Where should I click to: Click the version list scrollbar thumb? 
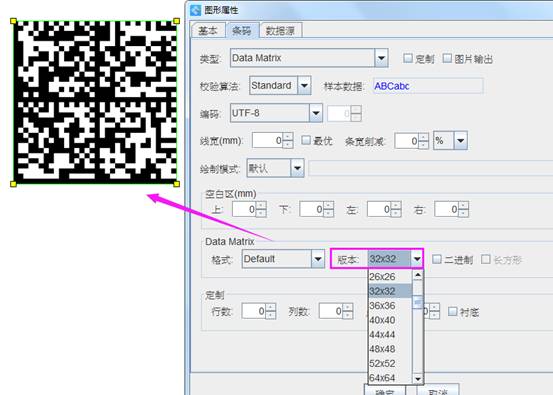click(418, 302)
